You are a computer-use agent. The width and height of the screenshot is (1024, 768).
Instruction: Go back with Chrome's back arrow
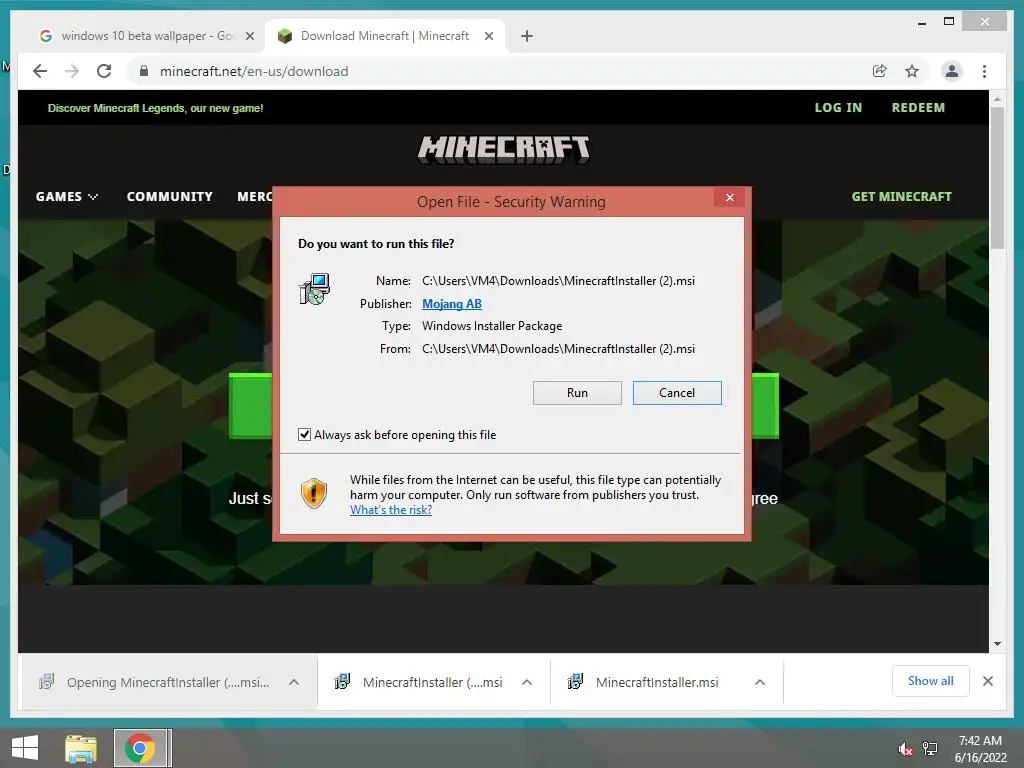pos(40,71)
